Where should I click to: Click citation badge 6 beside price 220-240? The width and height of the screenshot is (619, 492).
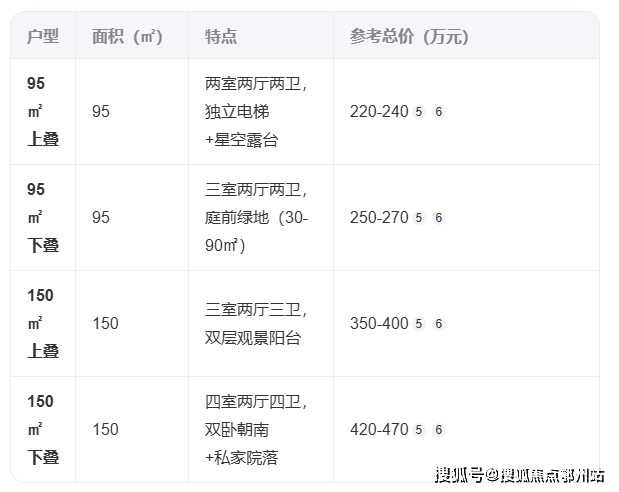438,112
